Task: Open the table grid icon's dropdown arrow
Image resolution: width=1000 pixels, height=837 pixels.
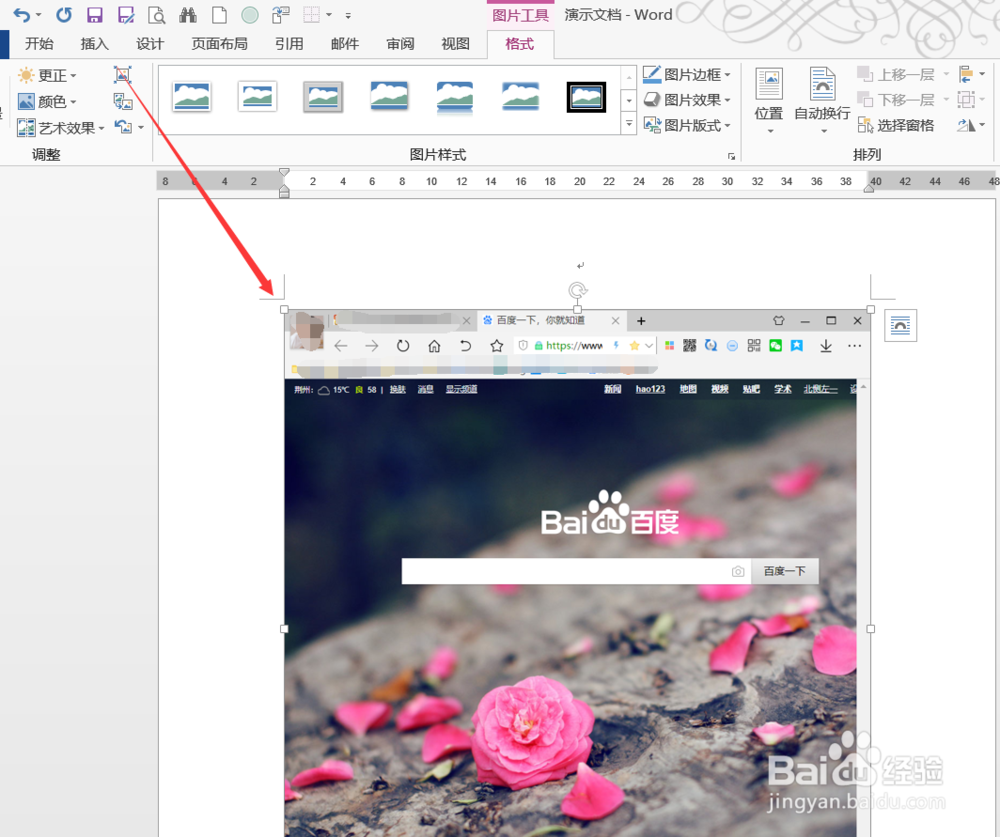Action: (x=329, y=15)
